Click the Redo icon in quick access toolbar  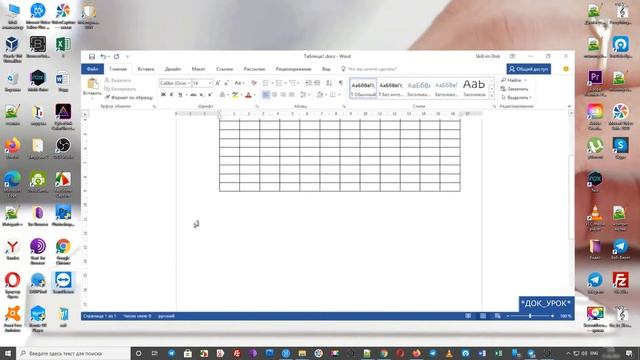(x=117, y=56)
